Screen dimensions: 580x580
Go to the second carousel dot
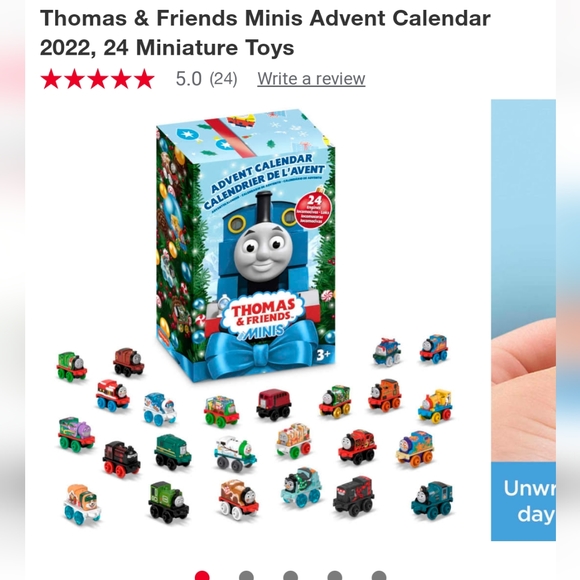(x=246, y=576)
